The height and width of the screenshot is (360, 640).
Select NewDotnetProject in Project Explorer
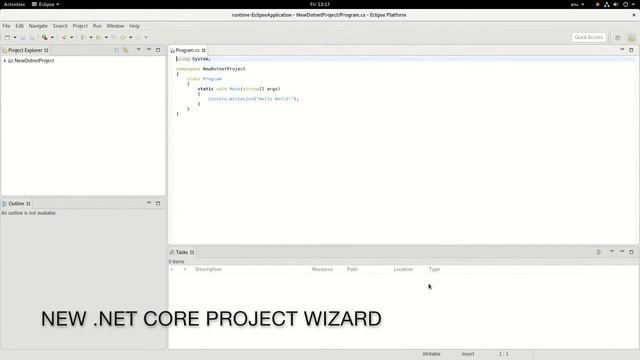(x=34, y=60)
